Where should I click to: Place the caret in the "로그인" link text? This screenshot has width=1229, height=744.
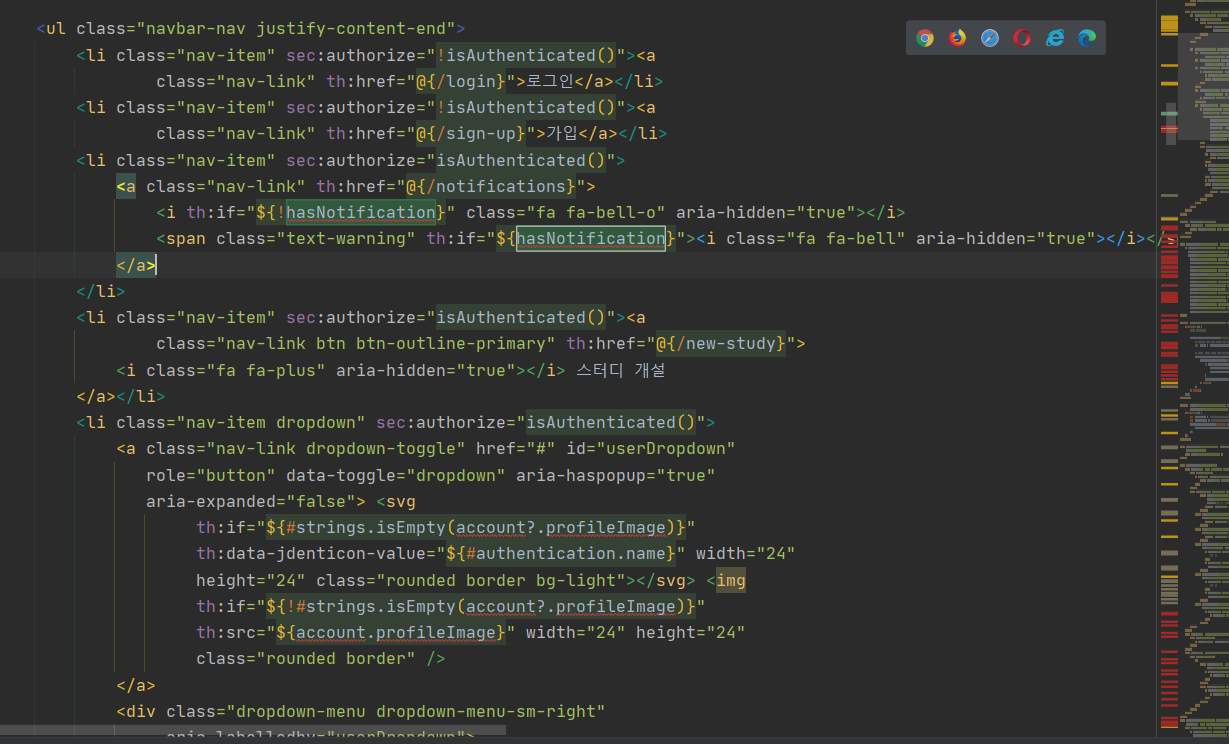click(x=550, y=81)
